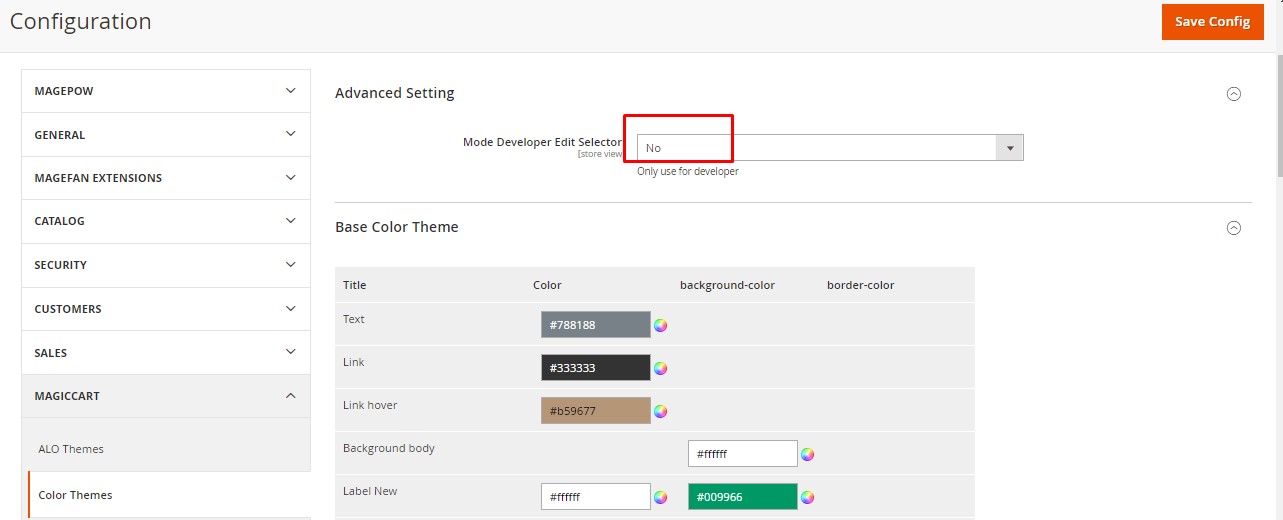This screenshot has width=1283, height=520.
Task: Expand the CATALOG configuration group
Action: point(166,221)
